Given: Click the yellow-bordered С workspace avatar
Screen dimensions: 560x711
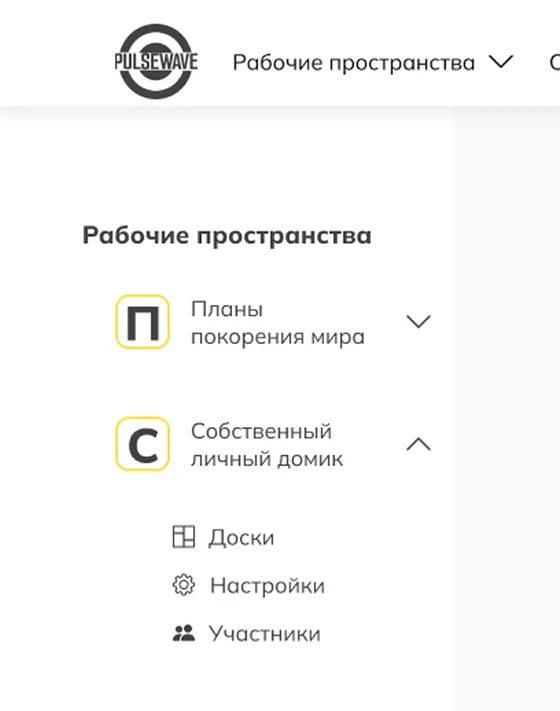Looking at the screenshot, I should point(142,444).
